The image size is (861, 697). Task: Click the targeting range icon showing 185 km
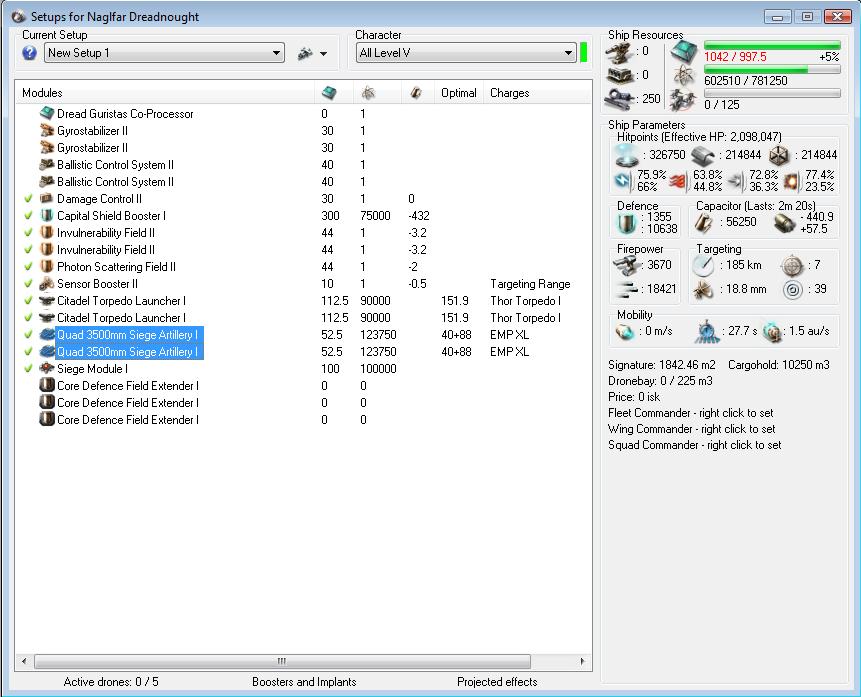703,266
